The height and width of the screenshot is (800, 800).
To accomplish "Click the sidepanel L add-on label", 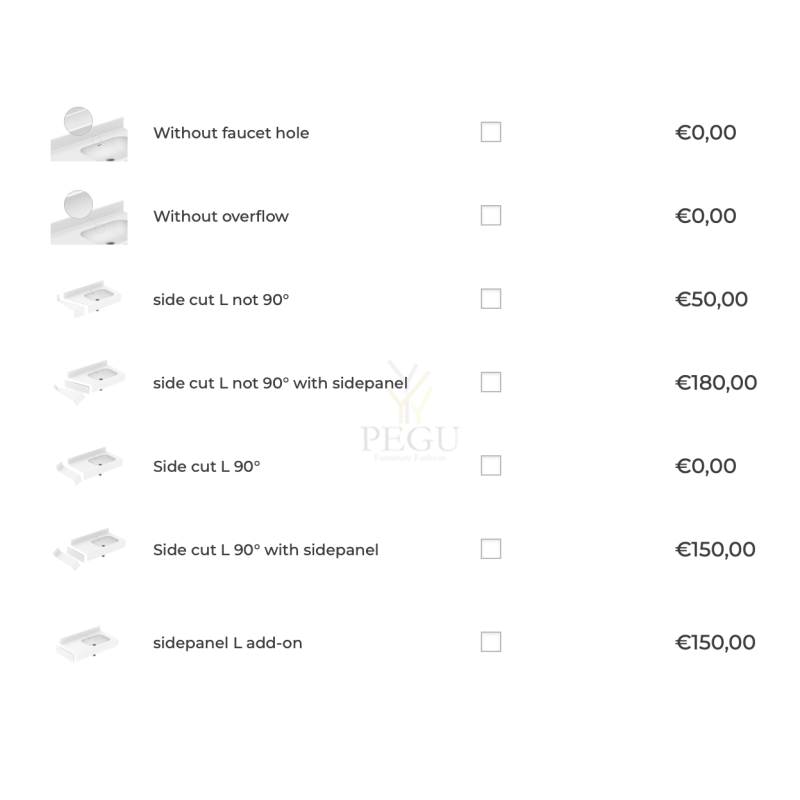I will coord(228,643).
